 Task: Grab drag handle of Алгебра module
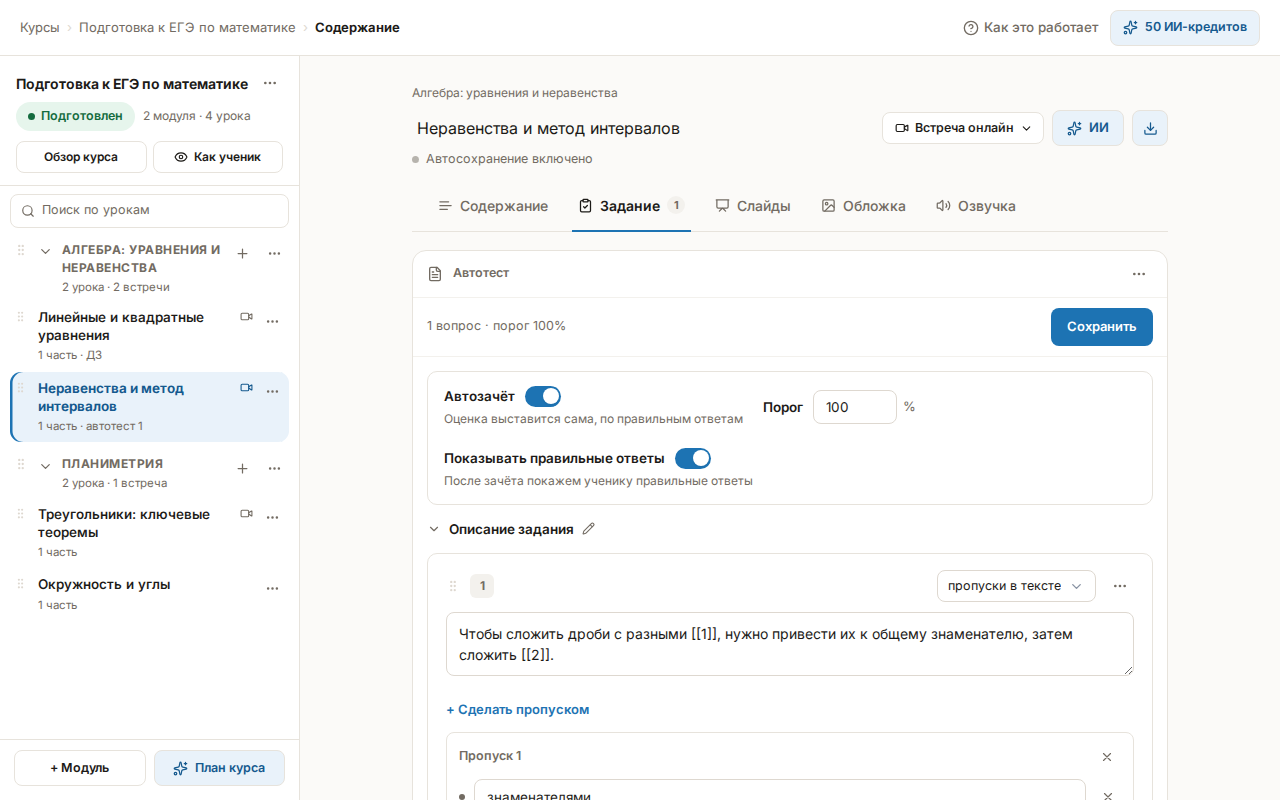(21, 250)
